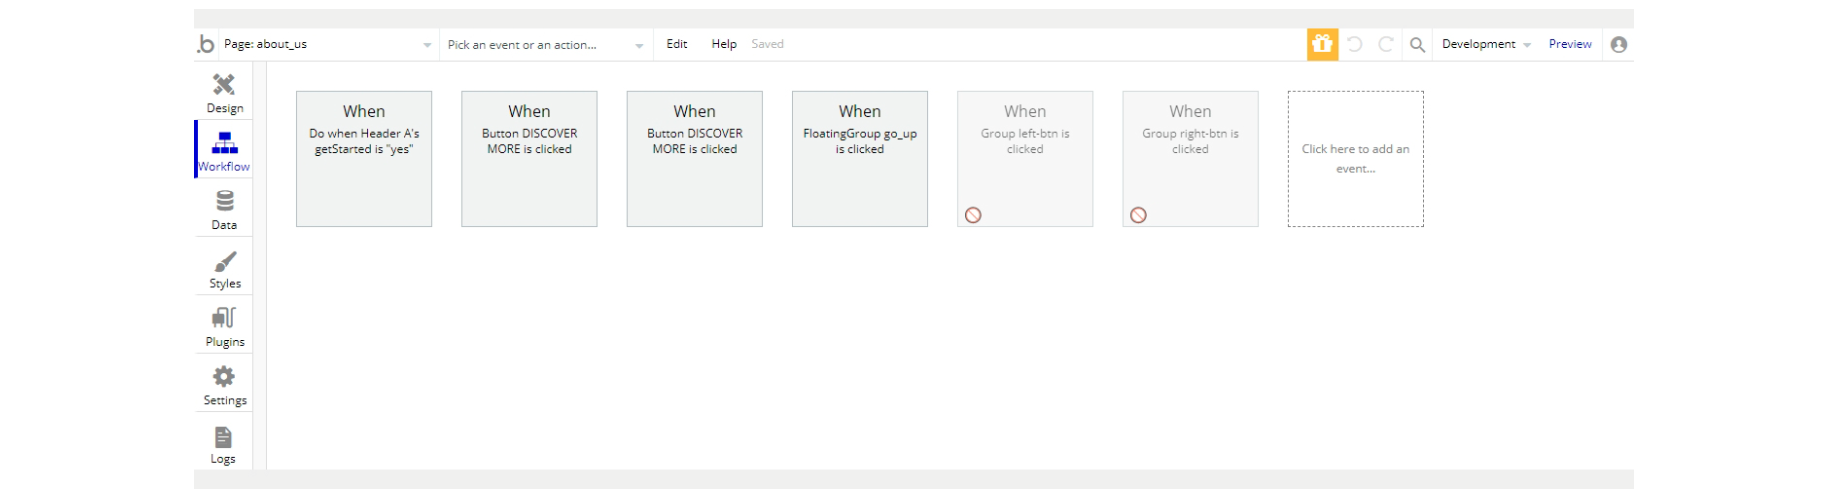
Task: Open the Logs document icon
Action: [x=223, y=438]
